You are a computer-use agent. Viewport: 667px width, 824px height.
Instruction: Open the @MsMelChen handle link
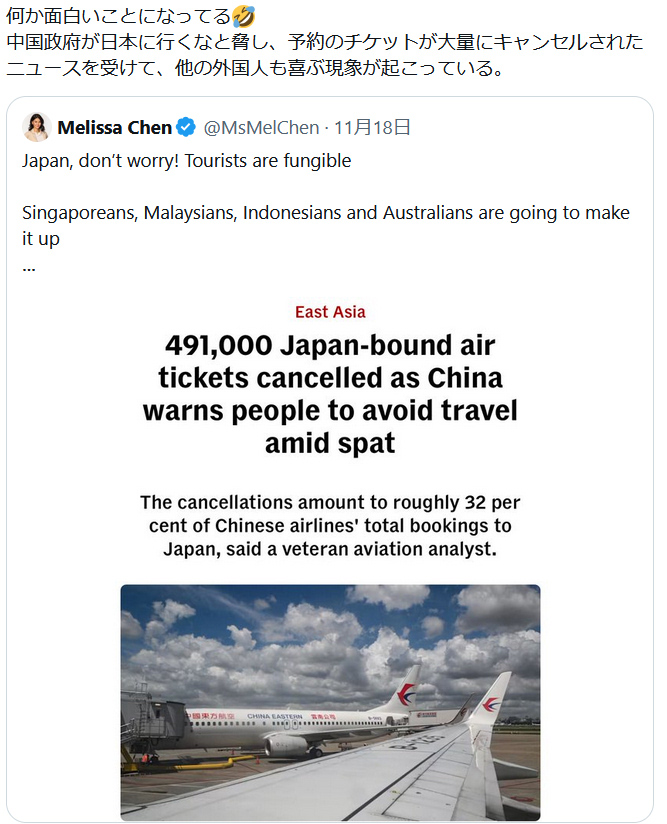(x=261, y=127)
